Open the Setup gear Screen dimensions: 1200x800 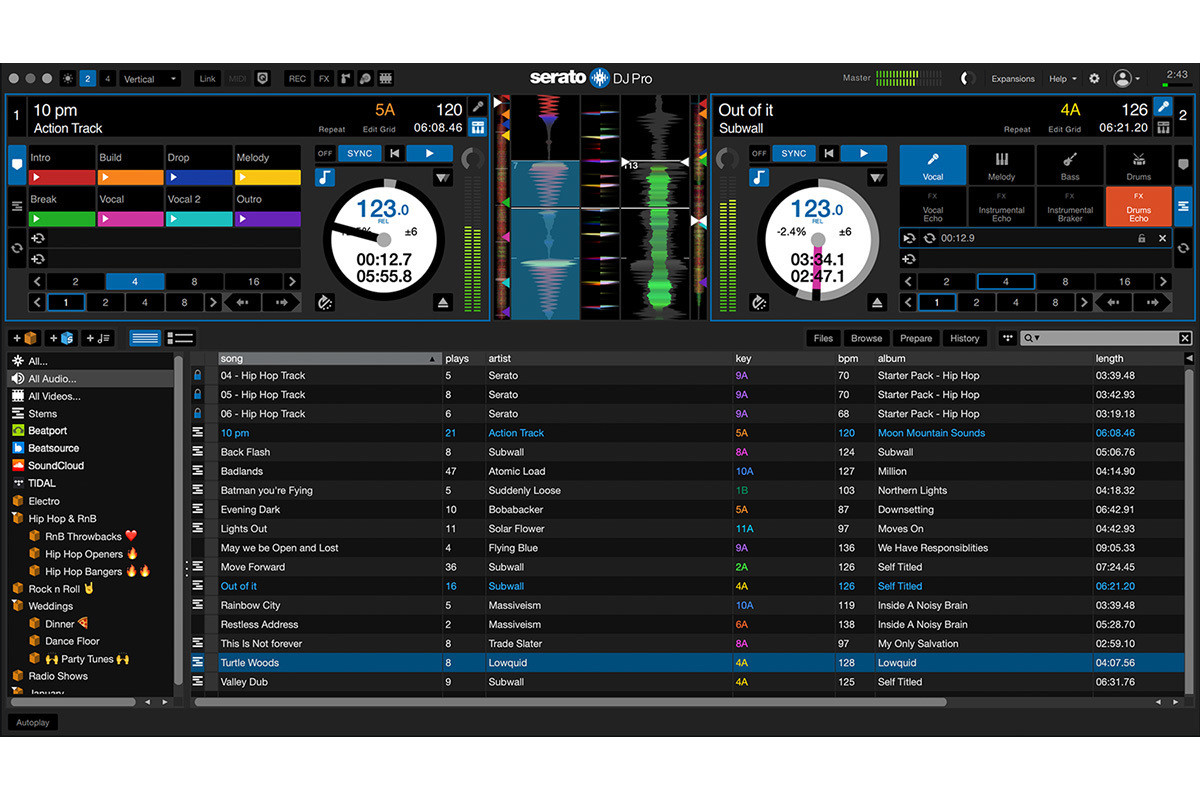(1094, 78)
